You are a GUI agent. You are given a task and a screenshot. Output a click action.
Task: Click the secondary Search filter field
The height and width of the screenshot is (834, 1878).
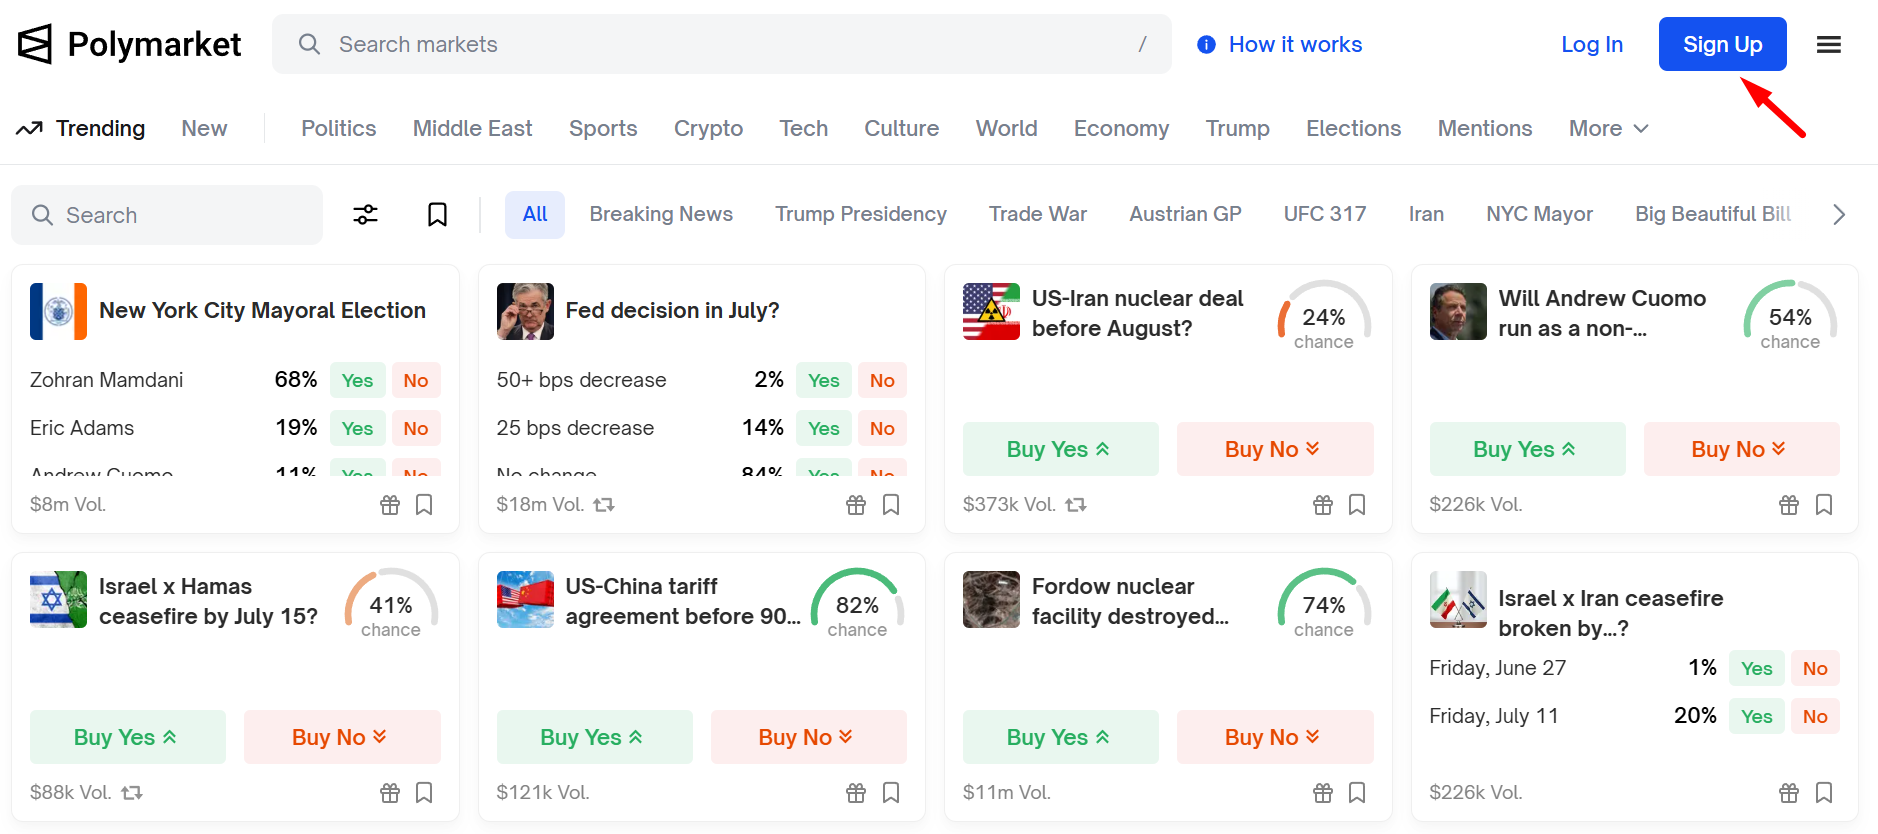point(167,215)
